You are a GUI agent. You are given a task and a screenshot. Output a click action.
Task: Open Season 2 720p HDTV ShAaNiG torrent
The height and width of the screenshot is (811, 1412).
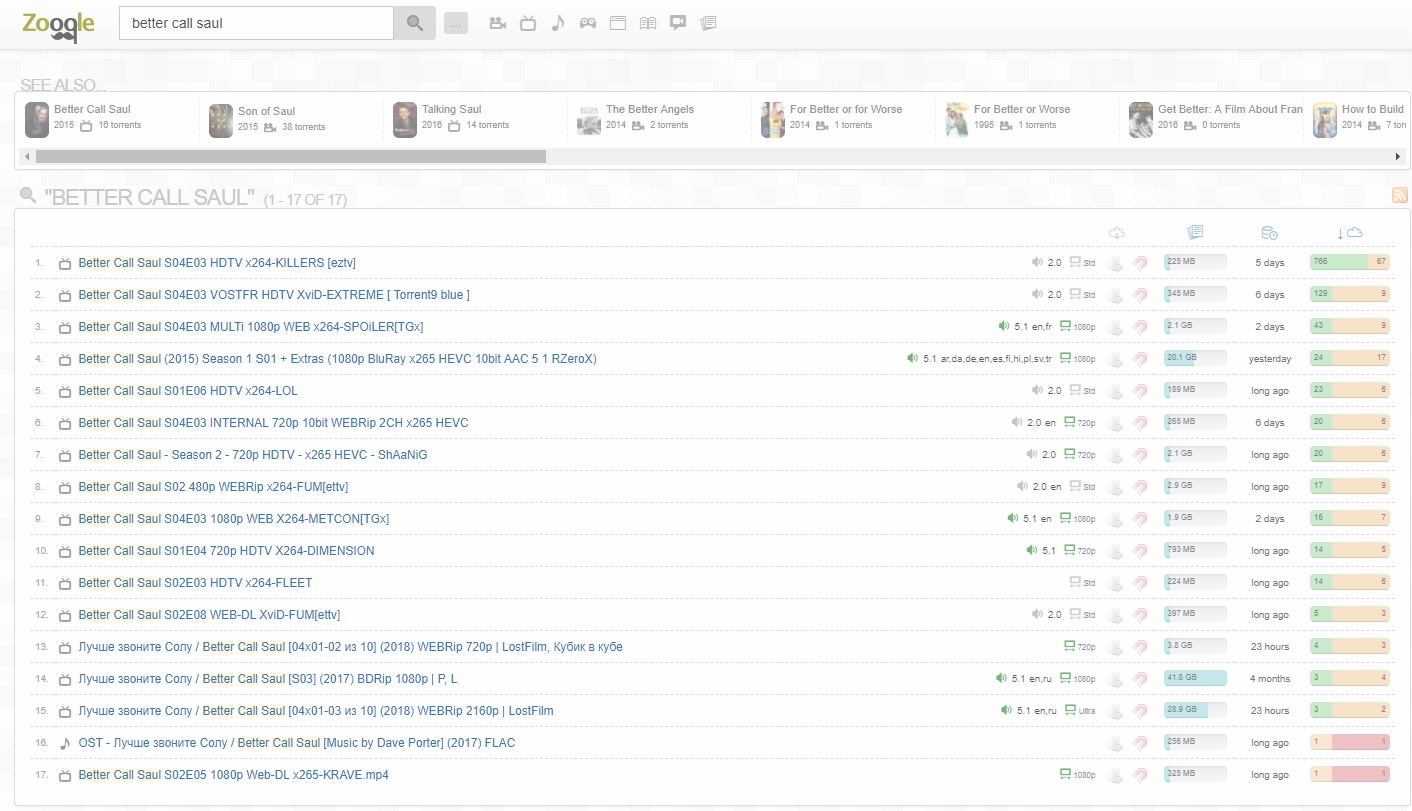click(x=253, y=455)
